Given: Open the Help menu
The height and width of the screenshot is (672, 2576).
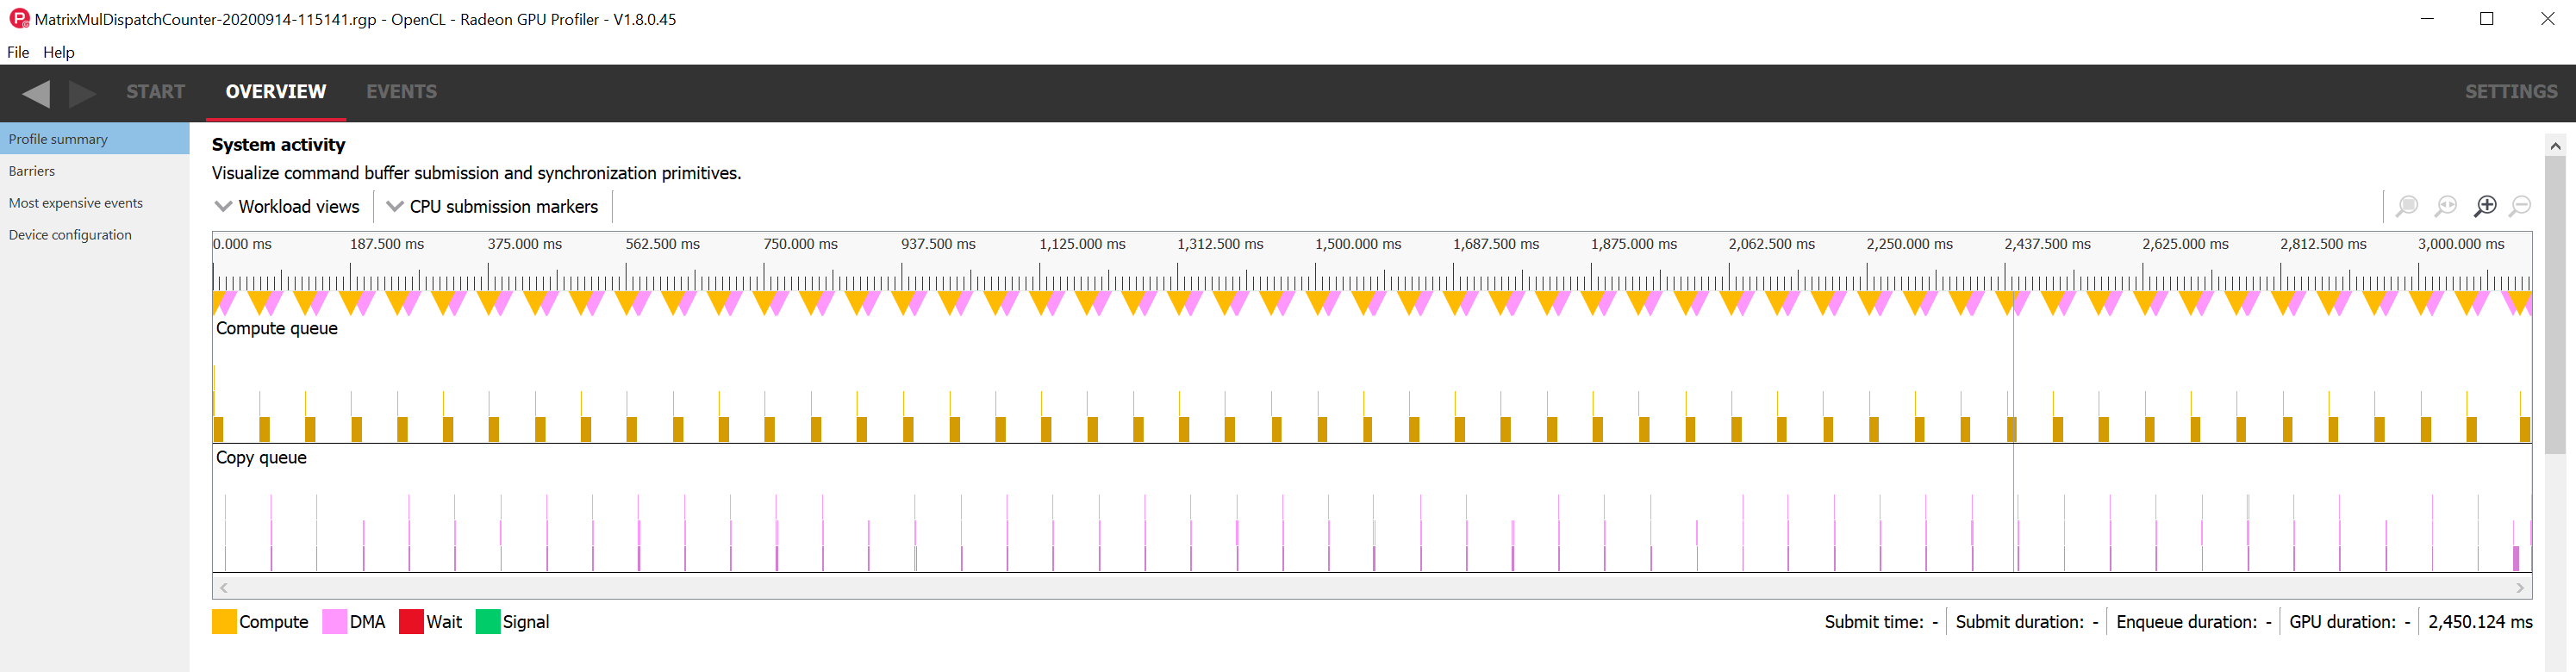Looking at the screenshot, I should click(58, 52).
